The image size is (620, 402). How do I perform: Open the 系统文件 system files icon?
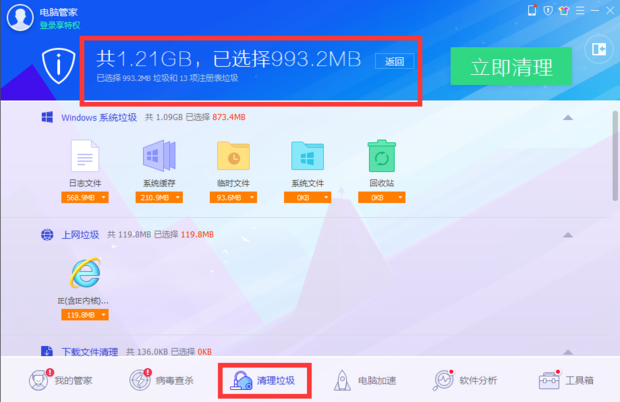(306, 156)
